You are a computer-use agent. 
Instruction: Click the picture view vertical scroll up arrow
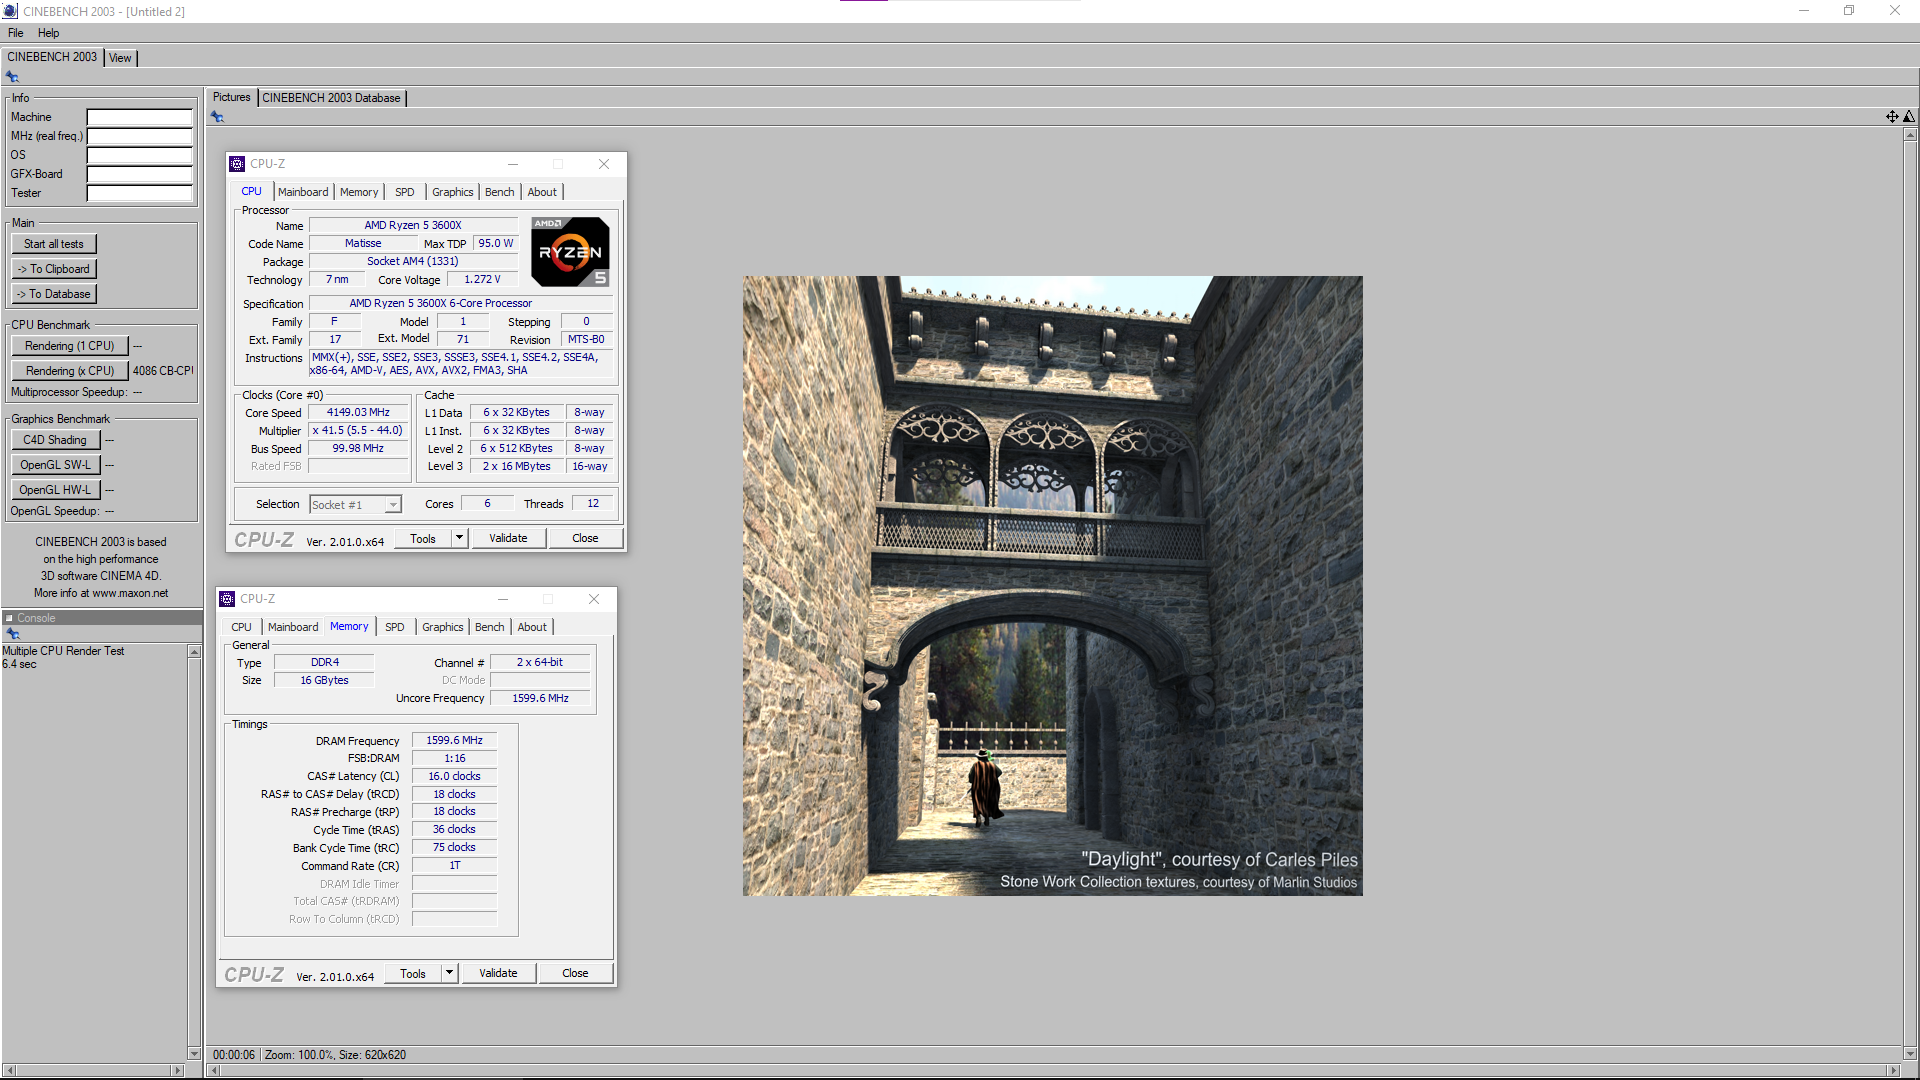(1910, 134)
